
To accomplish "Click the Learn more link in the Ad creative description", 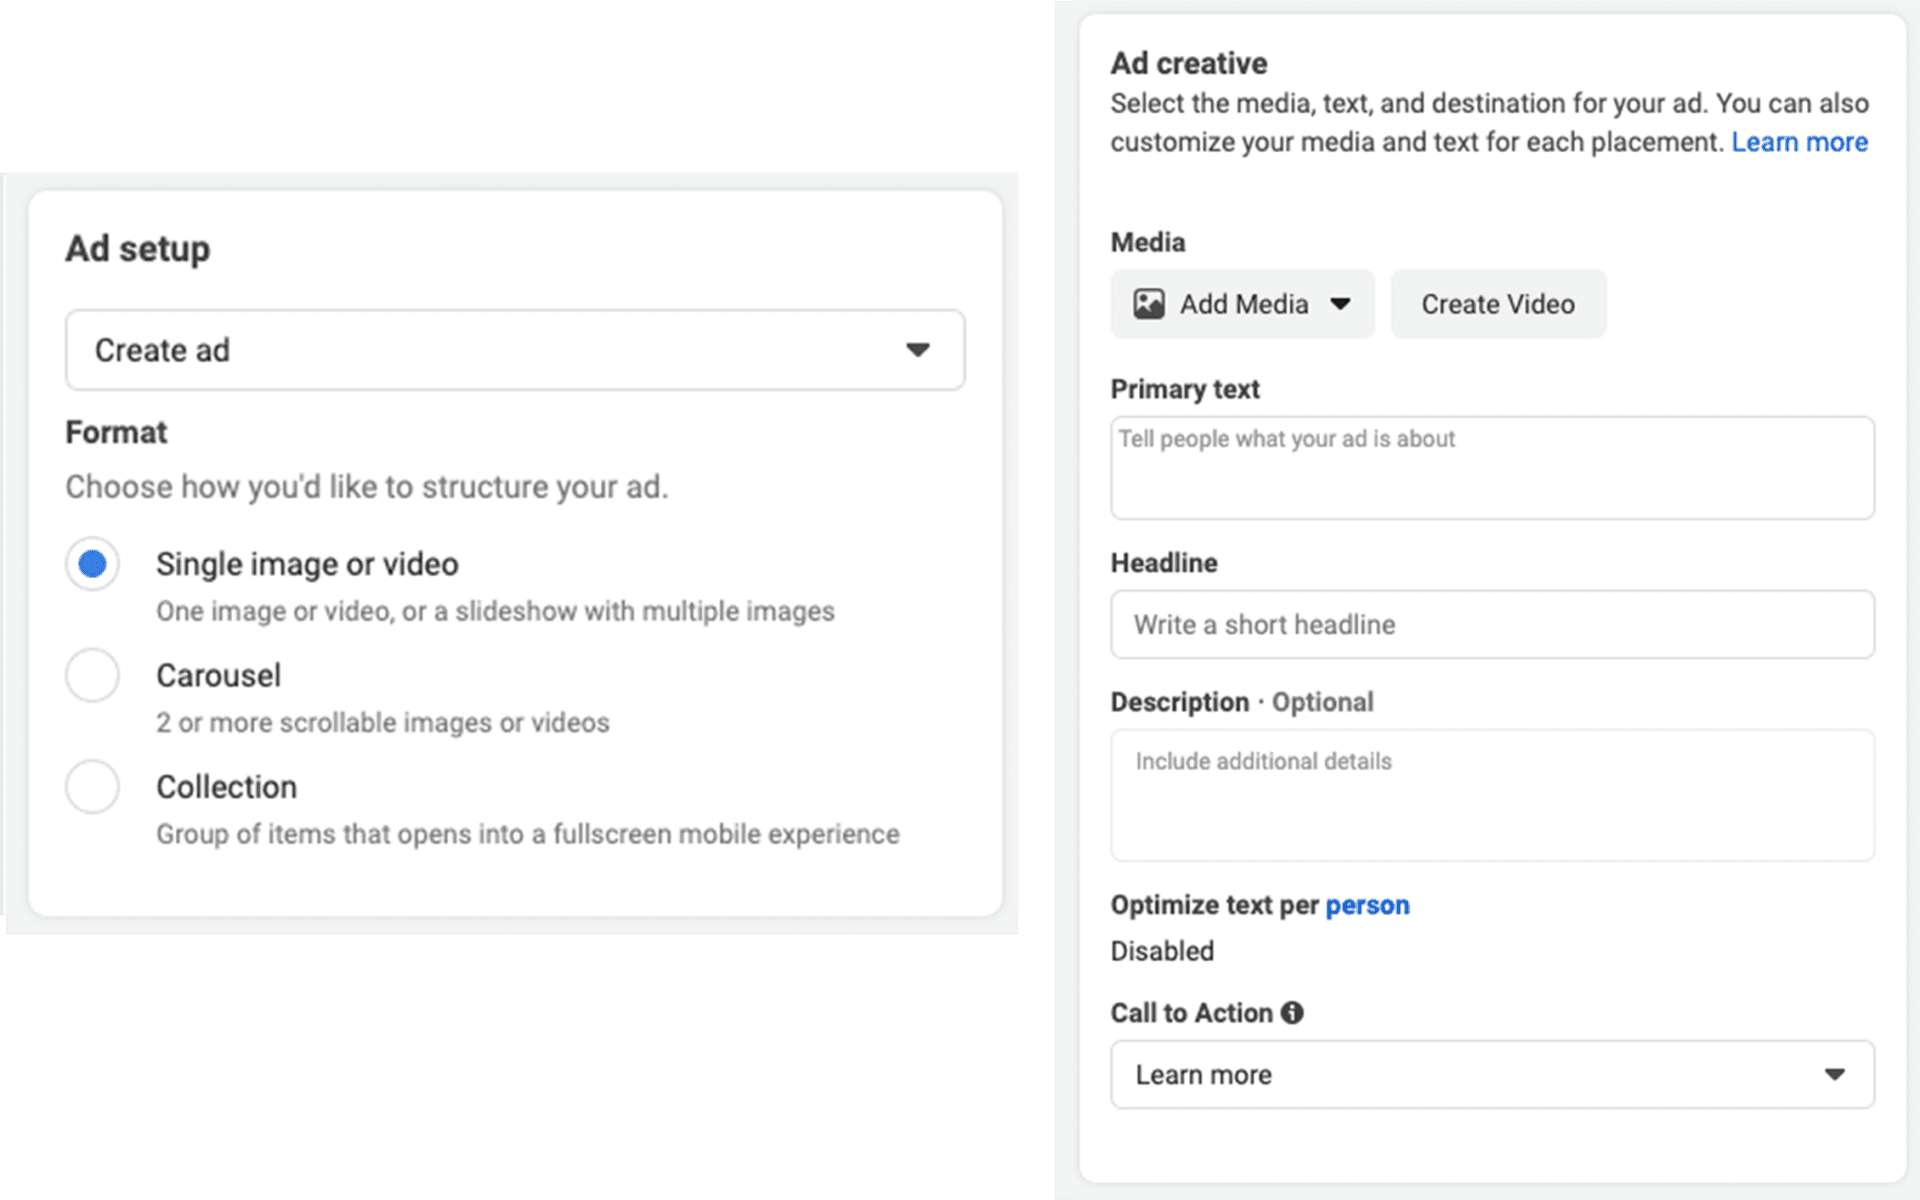I will pyautogui.click(x=1799, y=142).
